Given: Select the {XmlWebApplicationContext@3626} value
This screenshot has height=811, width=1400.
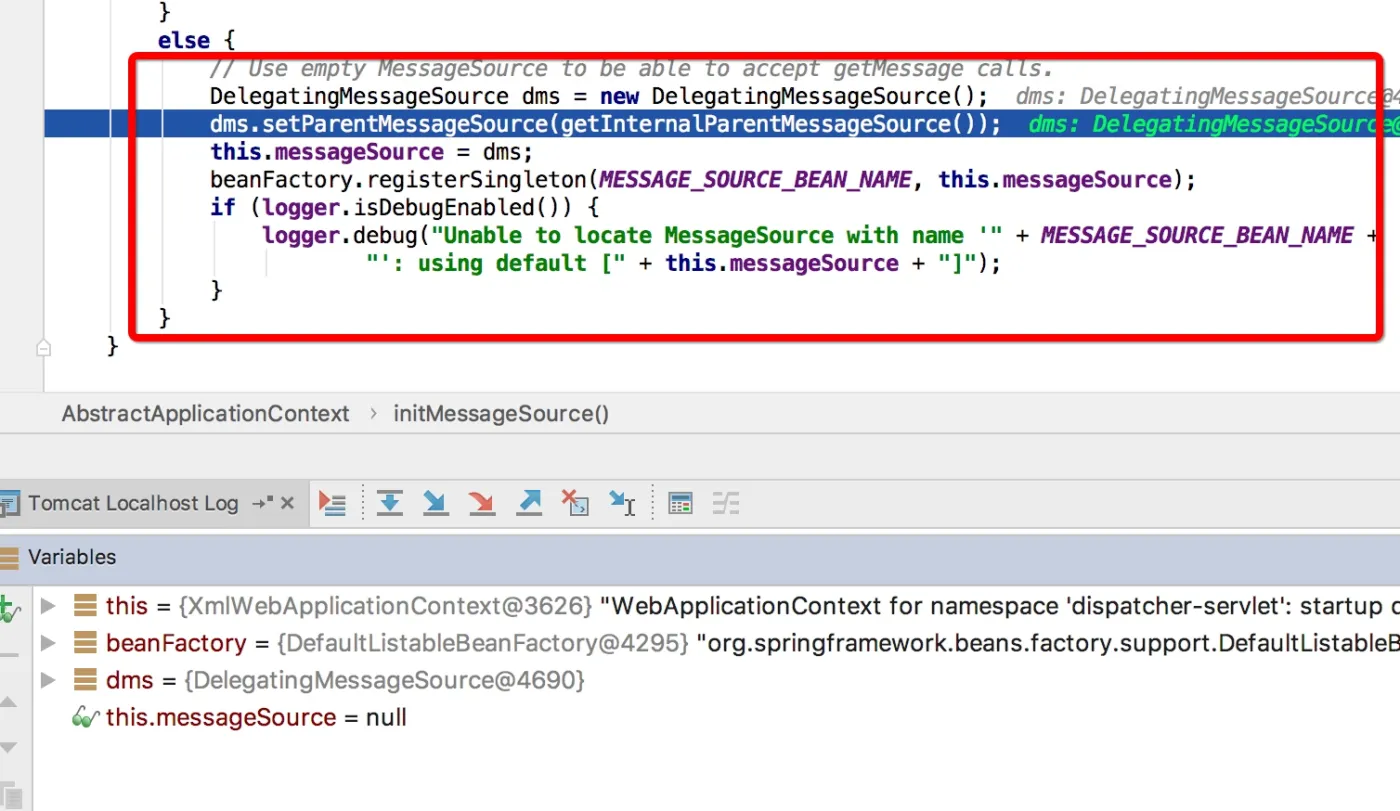Looking at the screenshot, I should [386, 606].
